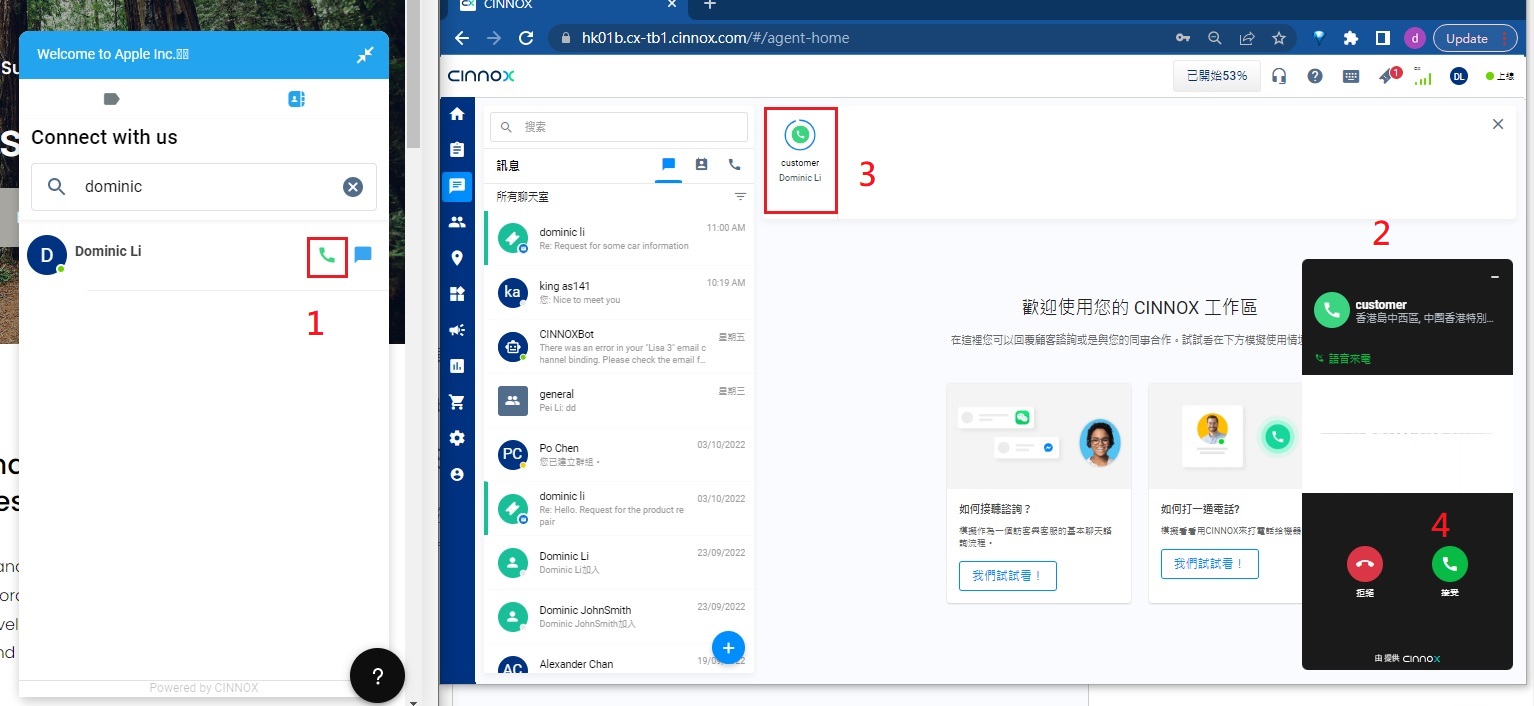Bookmark this page with the star icon
The width and height of the screenshot is (1534, 706).
pos(1279,38)
